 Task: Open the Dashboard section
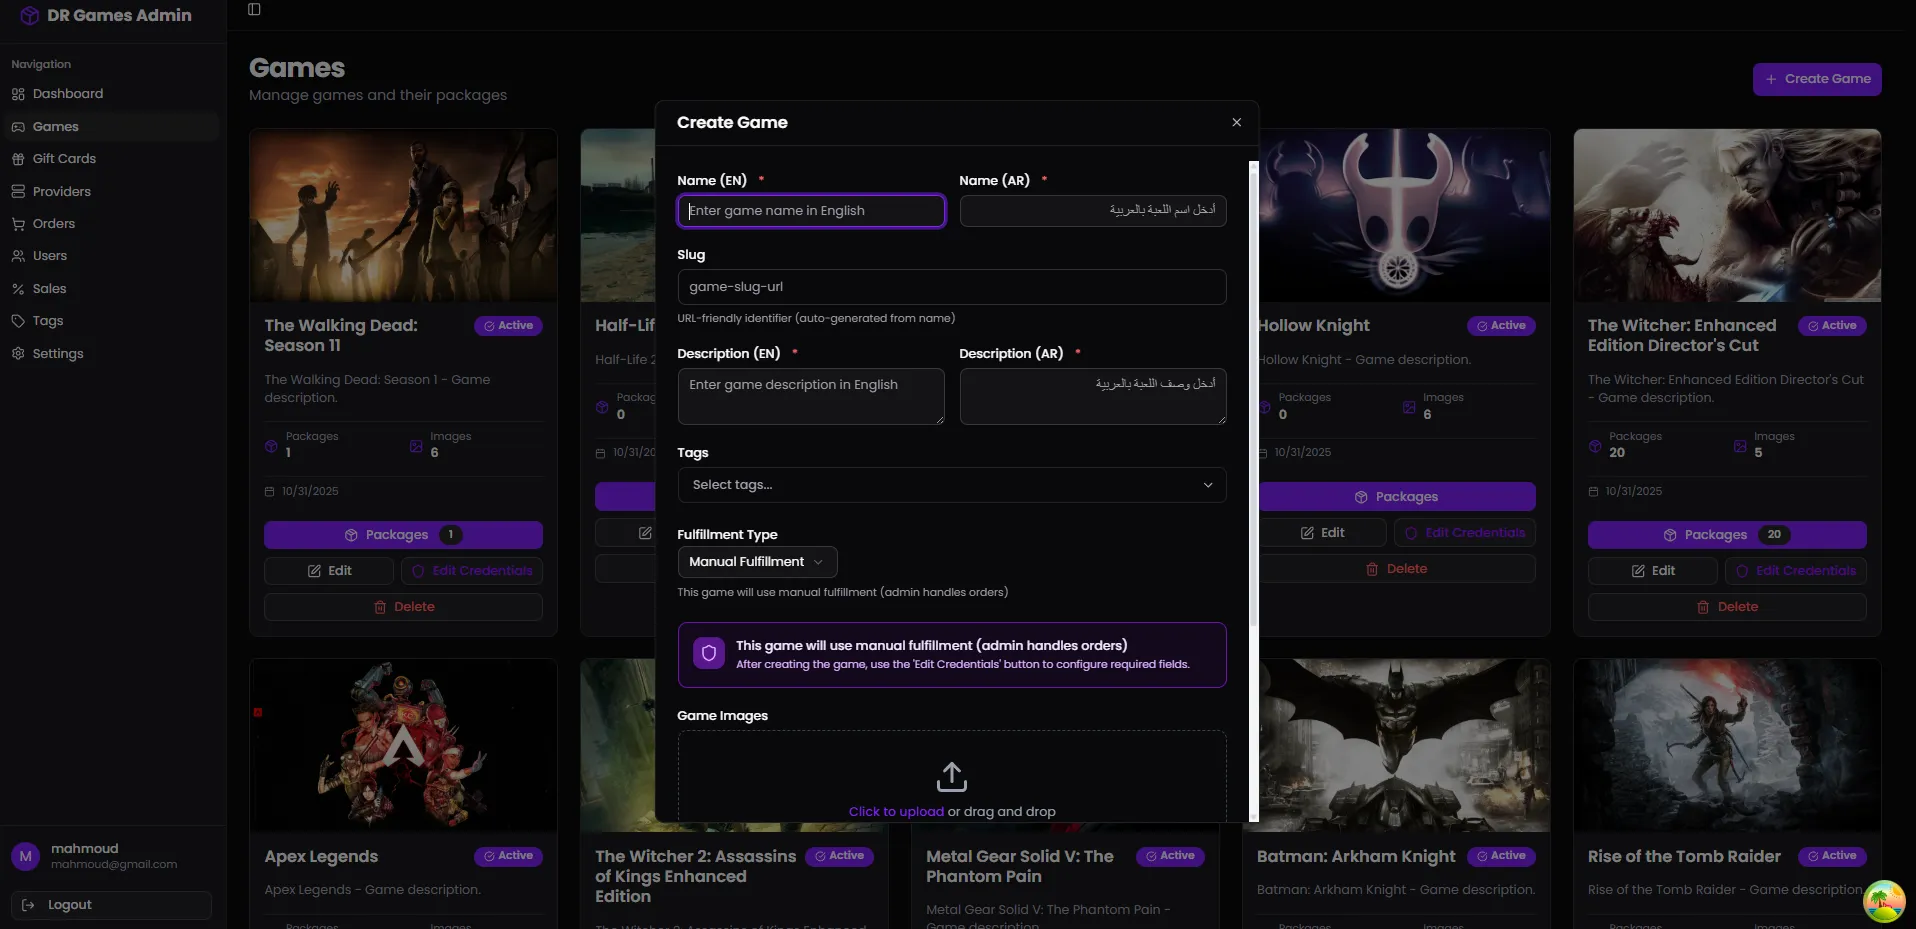pyautogui.click(x=67, y=93)
